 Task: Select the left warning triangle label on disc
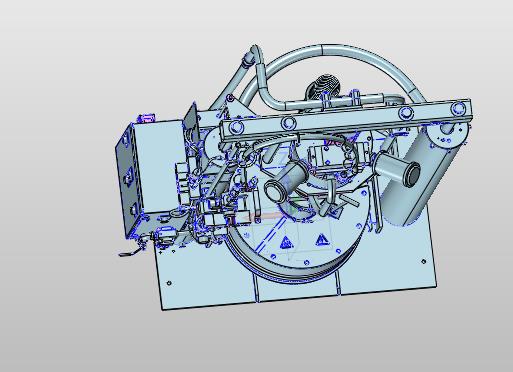[x=286, y=242]
